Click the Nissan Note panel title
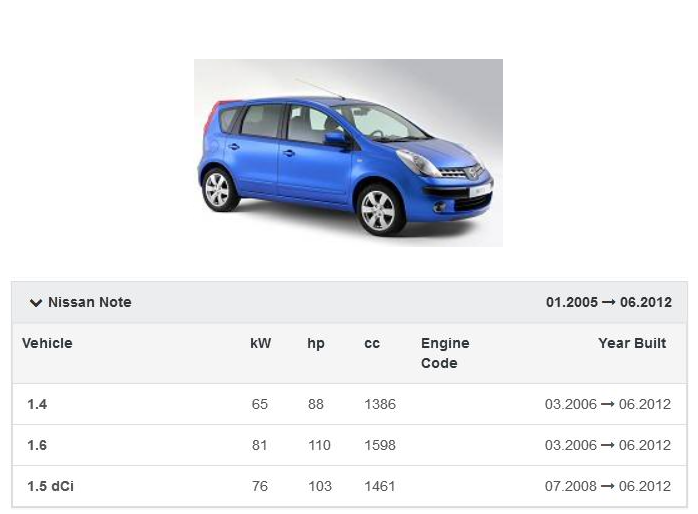Screen dimensions: 698x514 coord(89,303)
